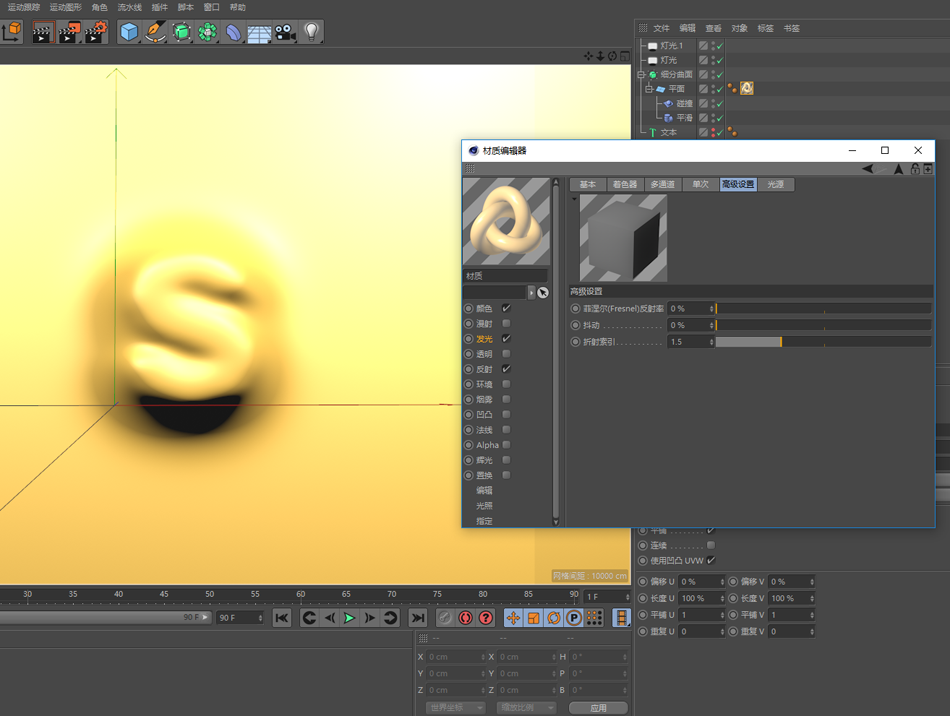The width and height of the screenshot is (950, 716).
Task: Play animation forward with green arrow
Action: pyautogui.click(x=350, y=618)
